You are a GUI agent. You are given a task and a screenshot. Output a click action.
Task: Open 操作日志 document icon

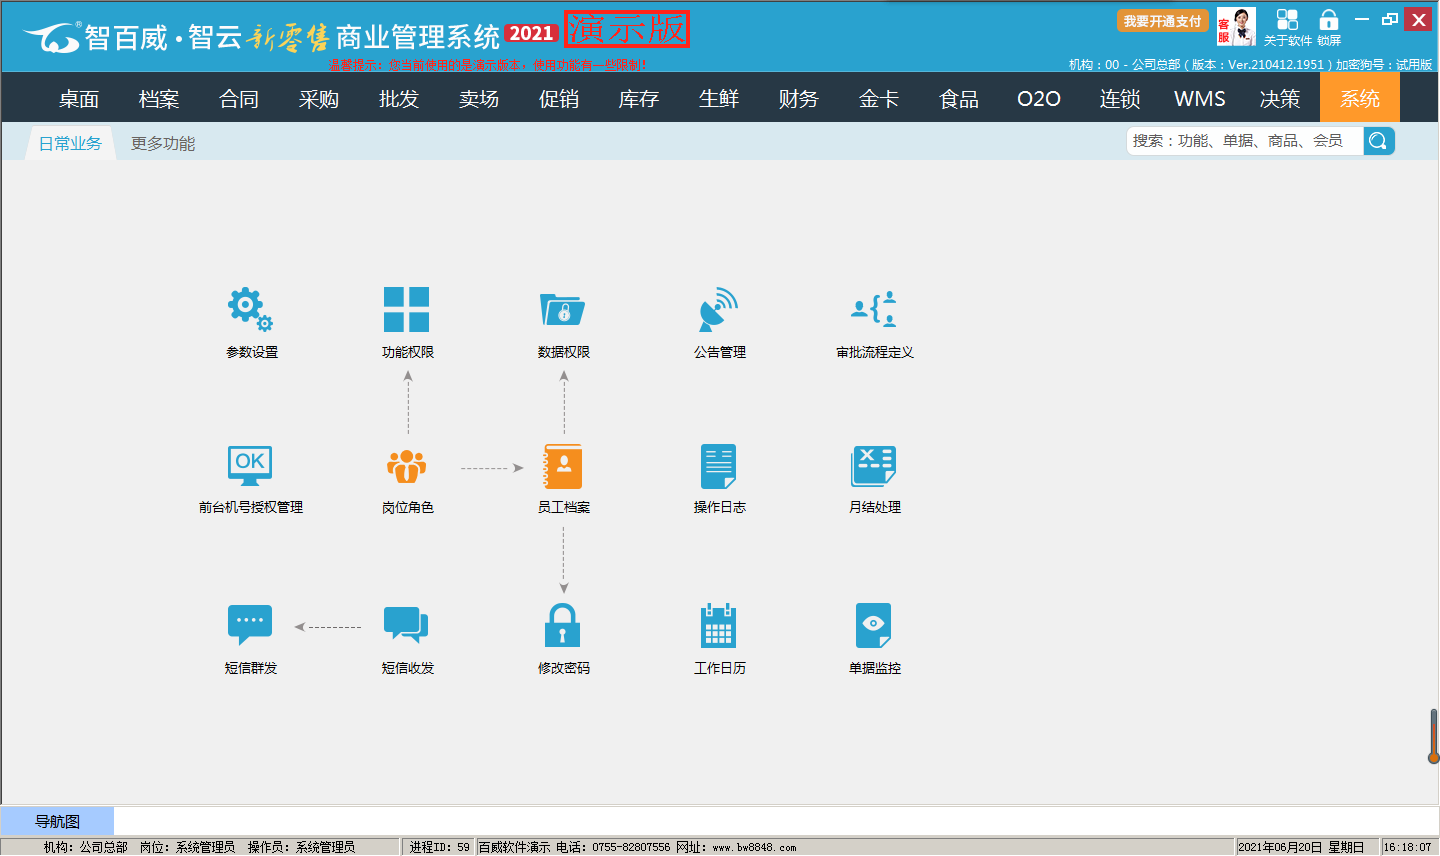[x=719, y=466]
